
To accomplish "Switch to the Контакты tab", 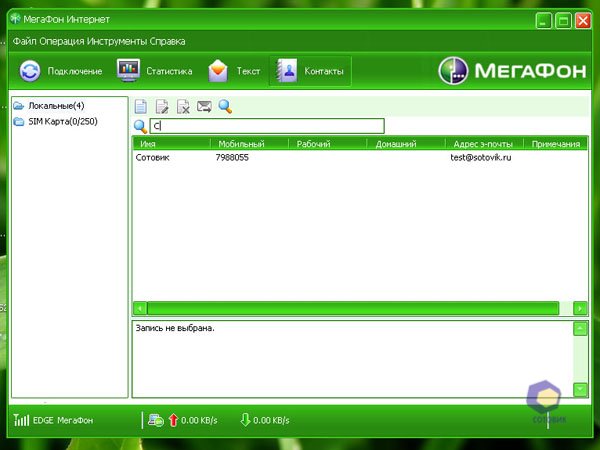I will tap(310, 71).
